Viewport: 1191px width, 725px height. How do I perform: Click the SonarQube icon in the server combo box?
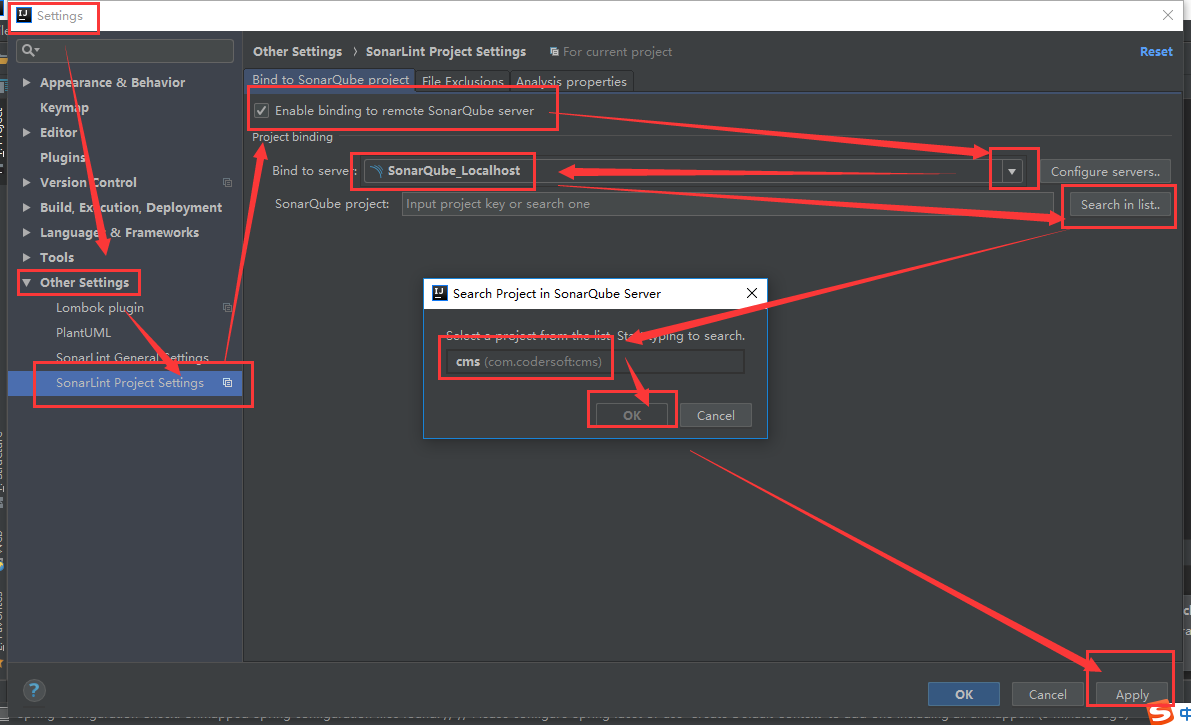pyautogui.click(x=376, y=171)
